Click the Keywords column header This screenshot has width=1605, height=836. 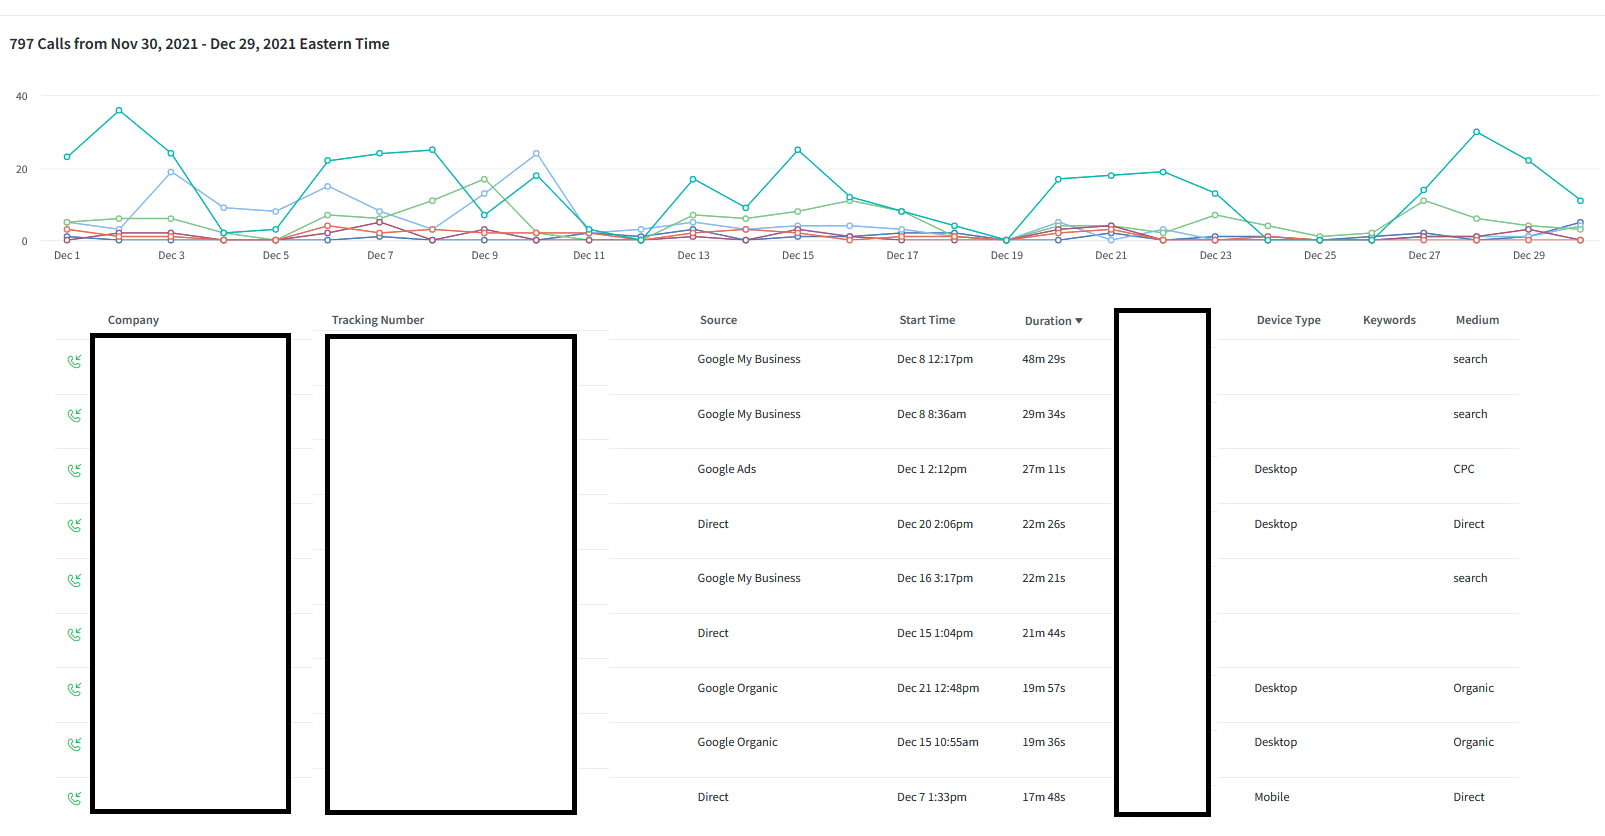pos(1389,320)
